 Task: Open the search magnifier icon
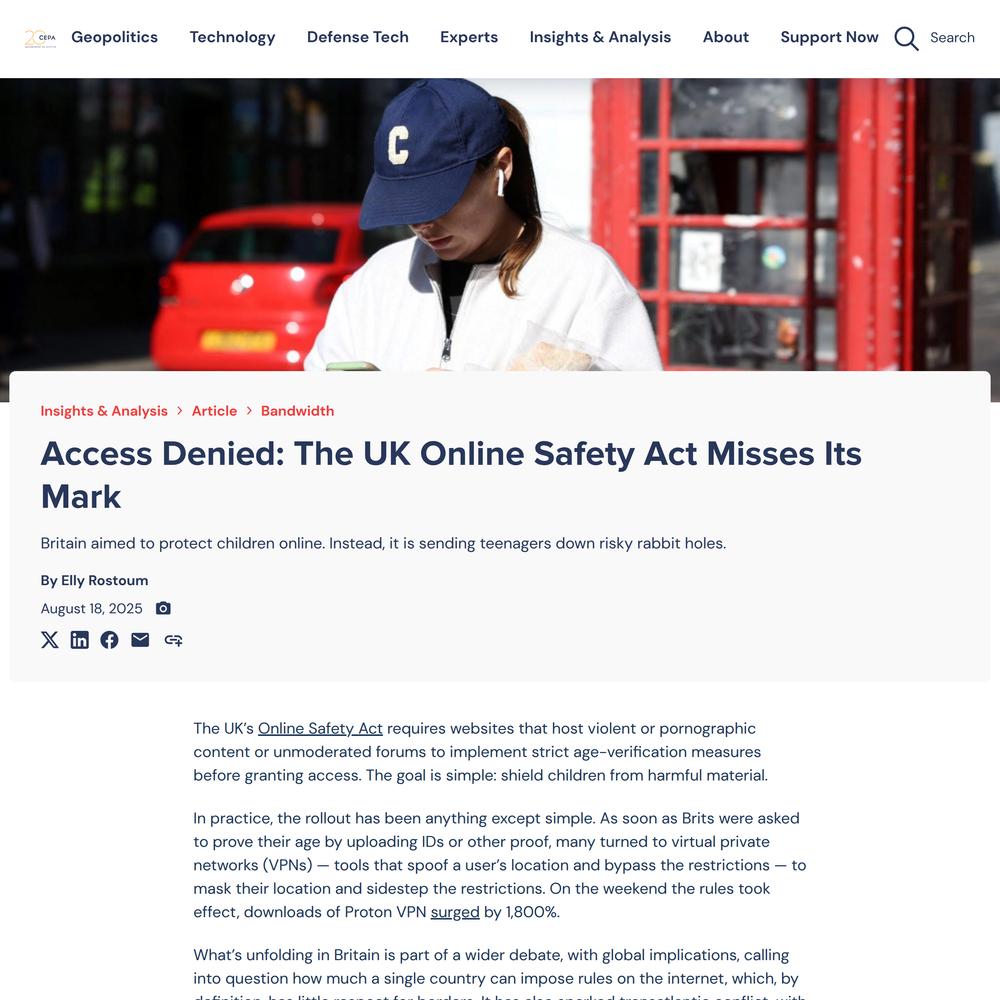click(906, 38)
